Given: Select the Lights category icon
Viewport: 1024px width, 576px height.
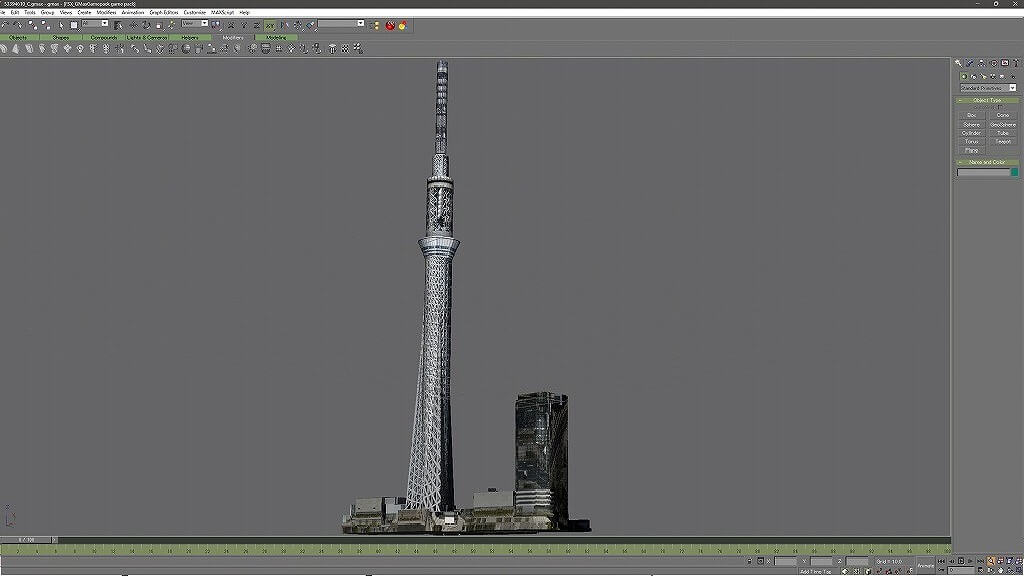Looking at the screenshot, I should 984,76.
